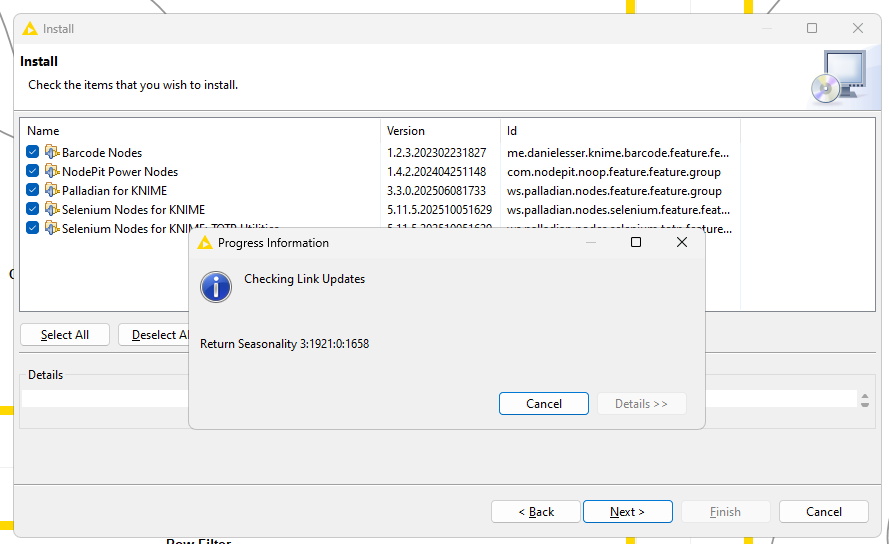Click the install wizard CD computer graphic
Screen dimensions: 889x544
836,78
